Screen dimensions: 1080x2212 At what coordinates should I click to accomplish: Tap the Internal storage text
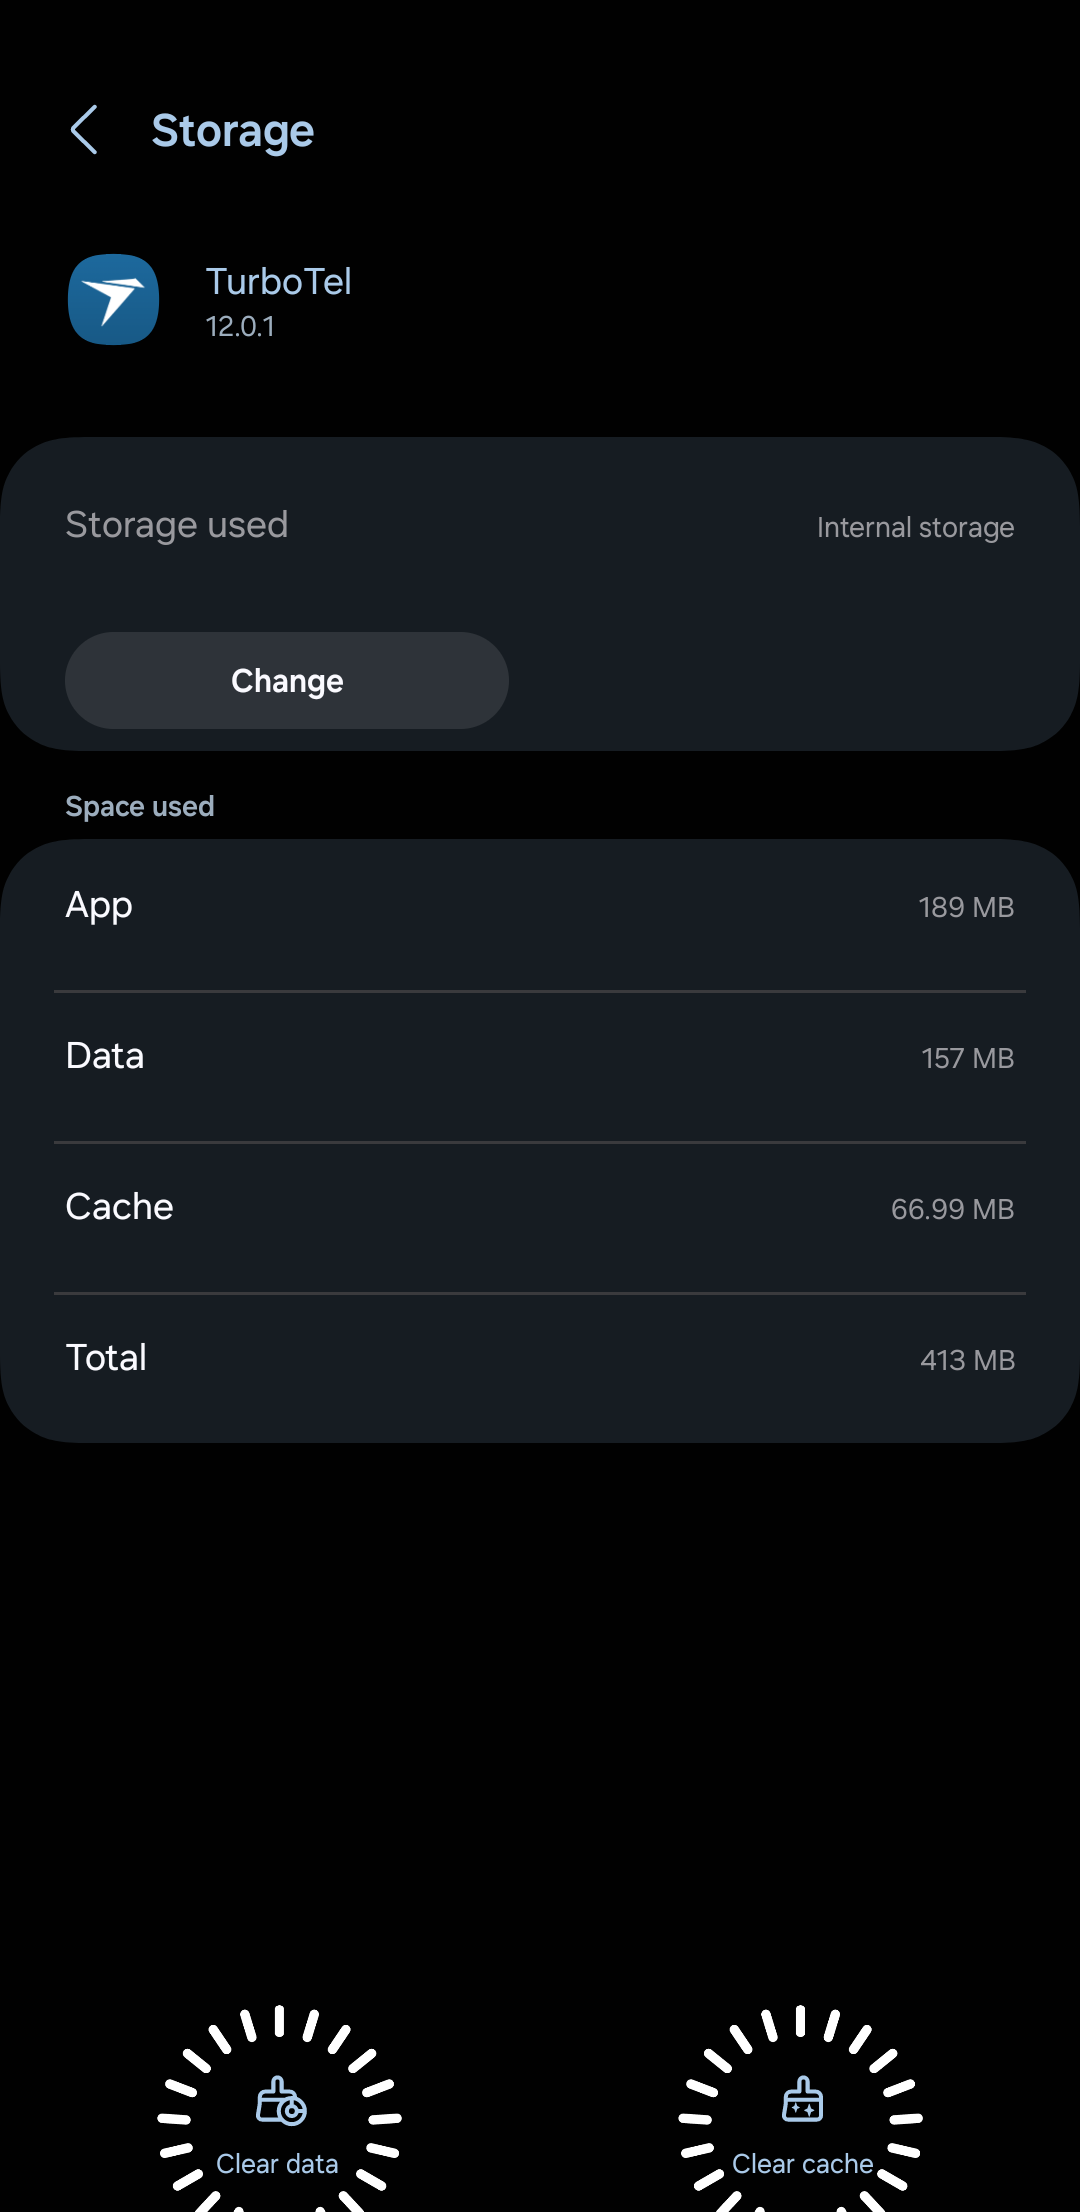point(915,527)
